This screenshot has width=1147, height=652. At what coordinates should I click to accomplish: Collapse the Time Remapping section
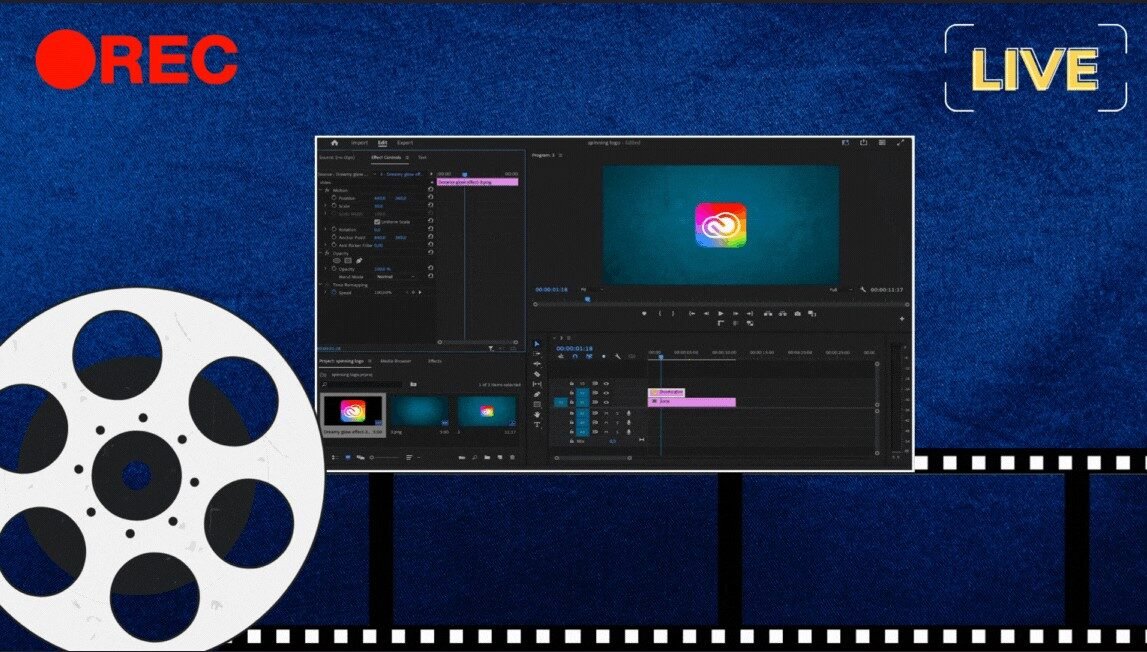coord(320,285)
